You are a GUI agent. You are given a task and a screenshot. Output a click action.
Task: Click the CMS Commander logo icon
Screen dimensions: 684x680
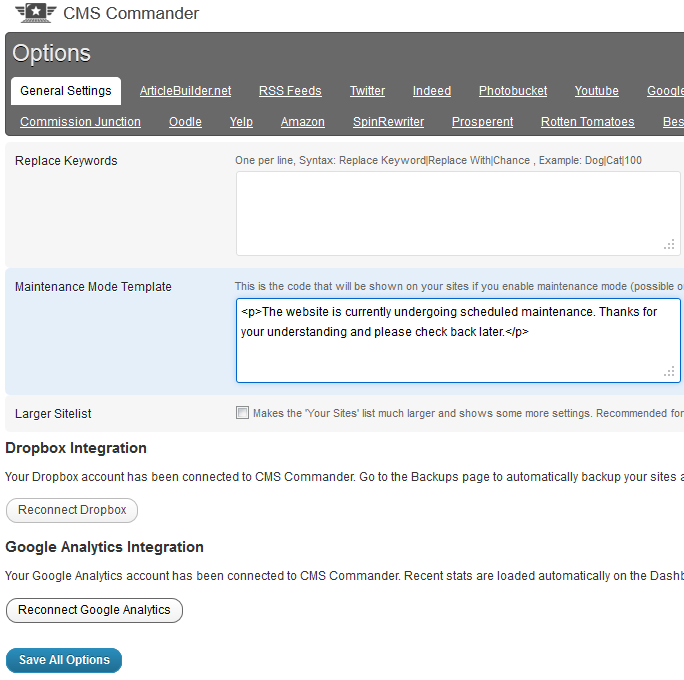click(x=36, y=13)
